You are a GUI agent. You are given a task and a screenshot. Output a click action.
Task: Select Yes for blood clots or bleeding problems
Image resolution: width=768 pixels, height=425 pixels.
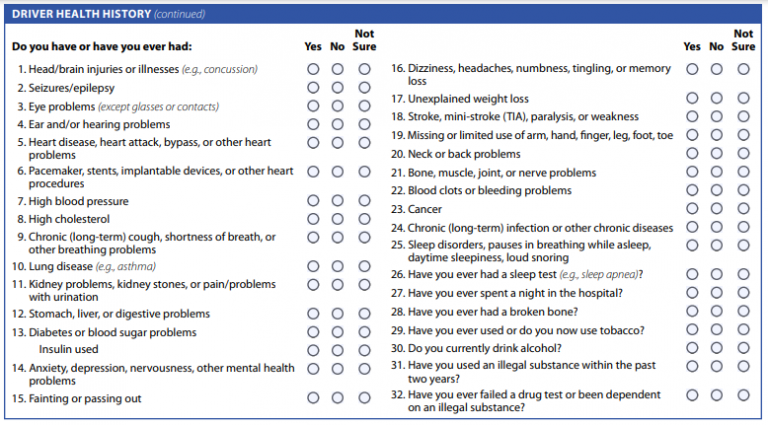point(692,190)
